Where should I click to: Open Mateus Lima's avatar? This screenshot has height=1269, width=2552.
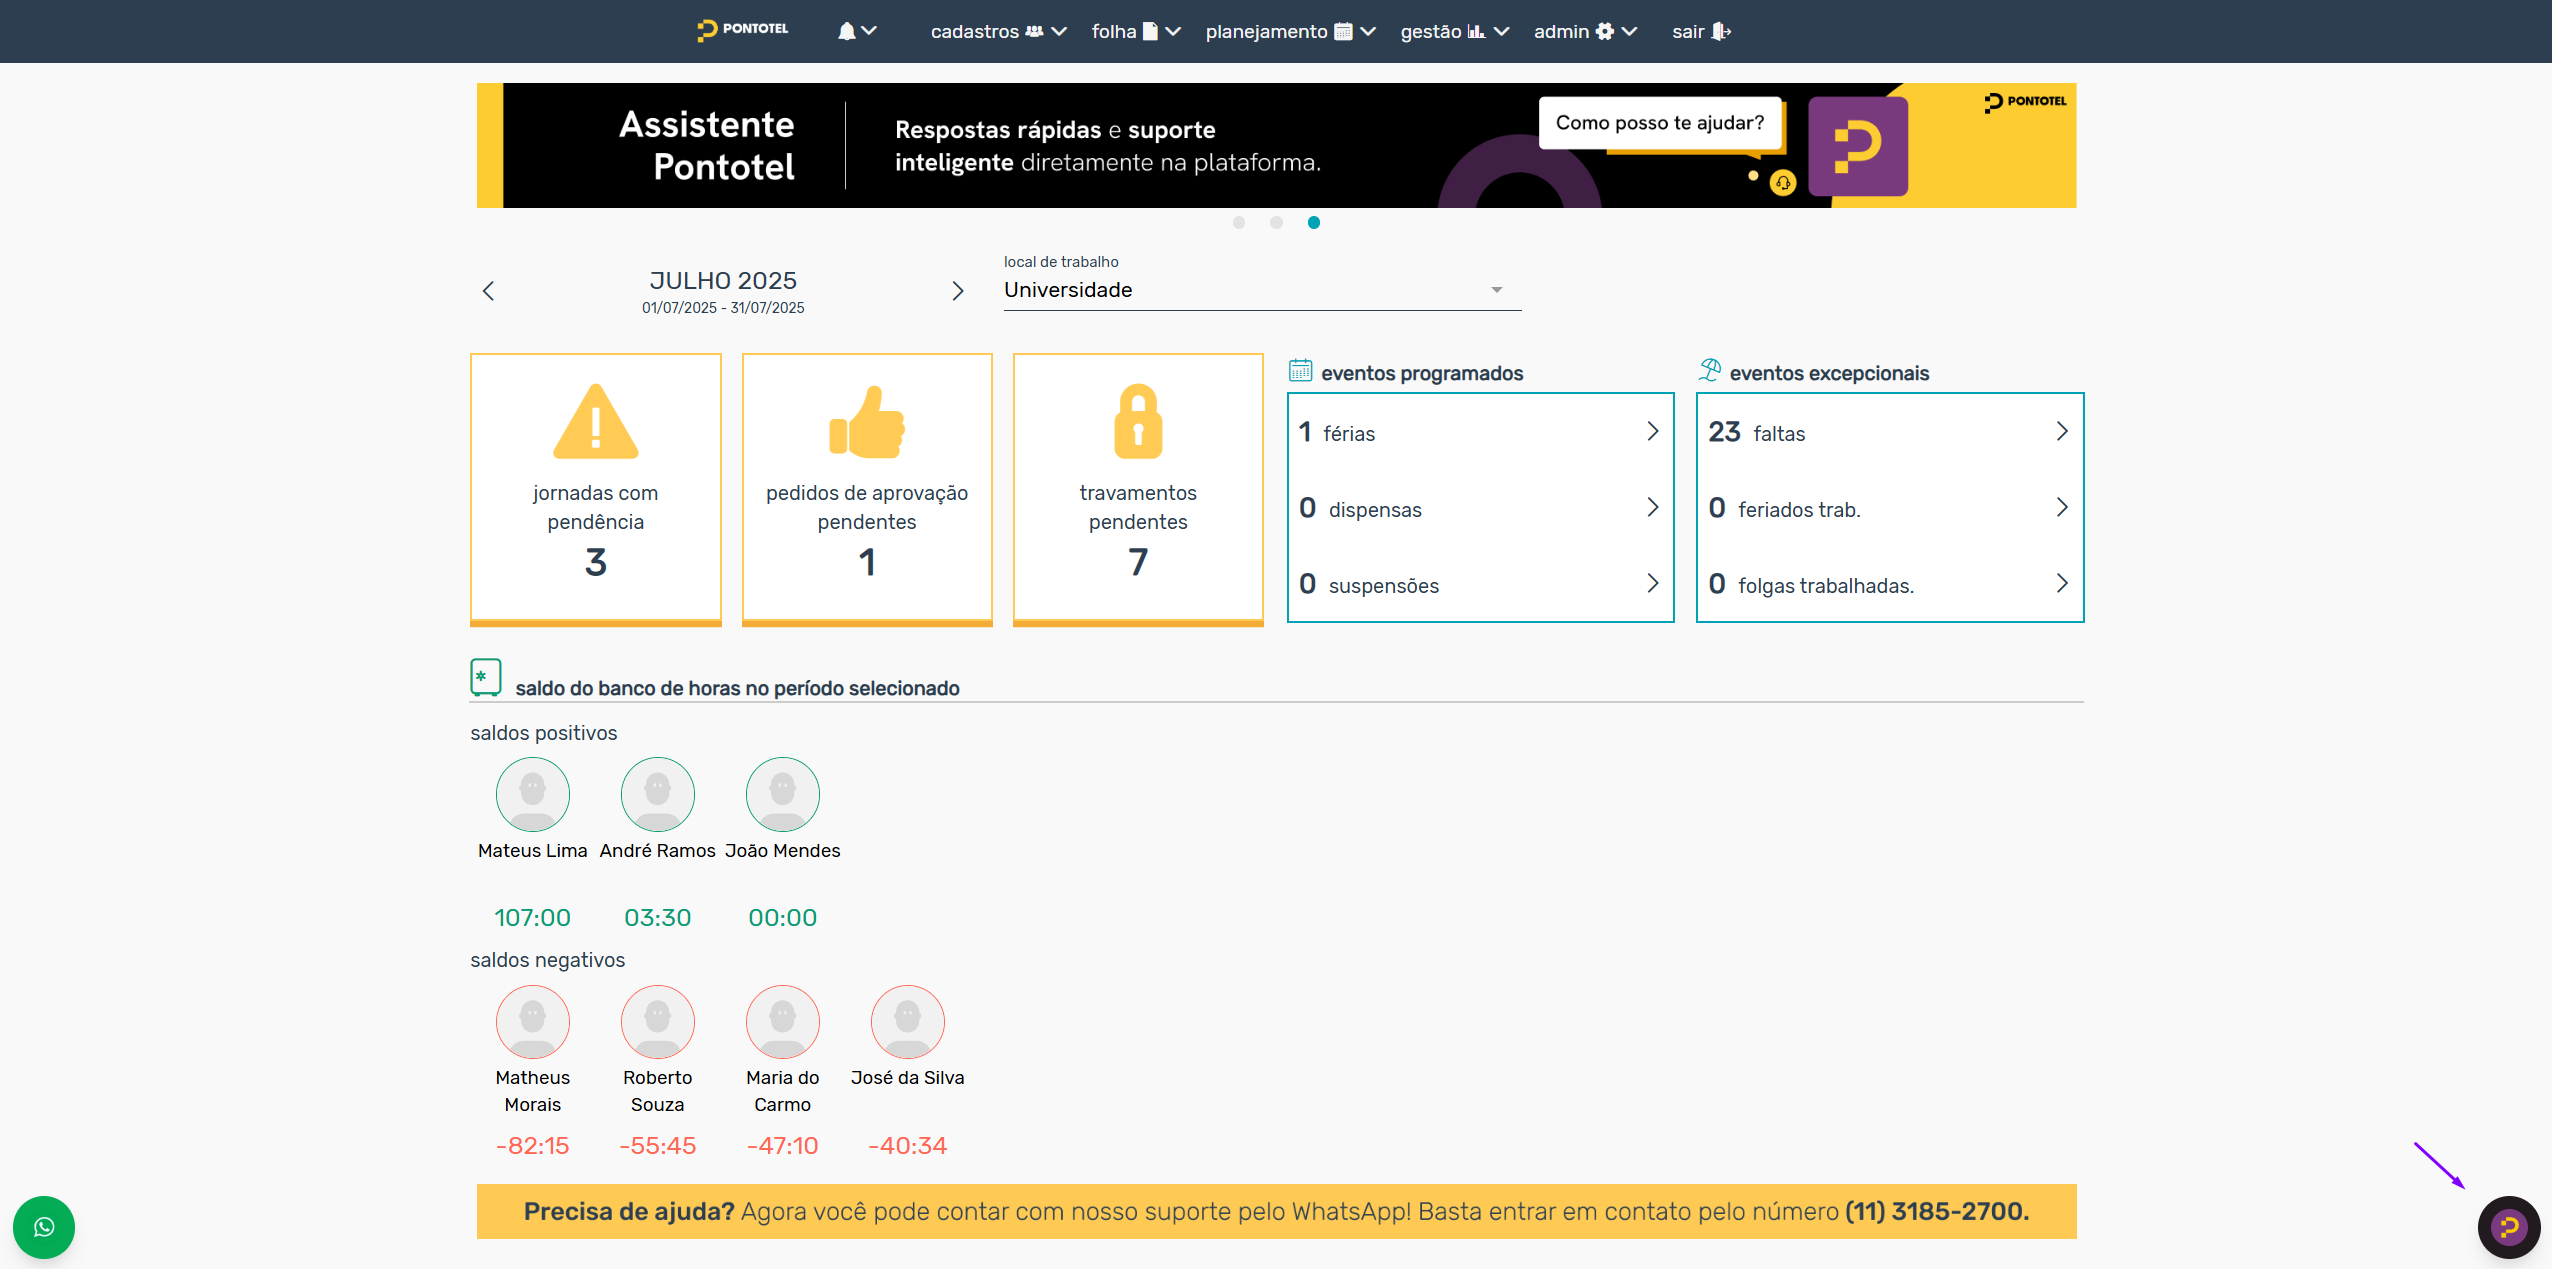pos(533,794)
